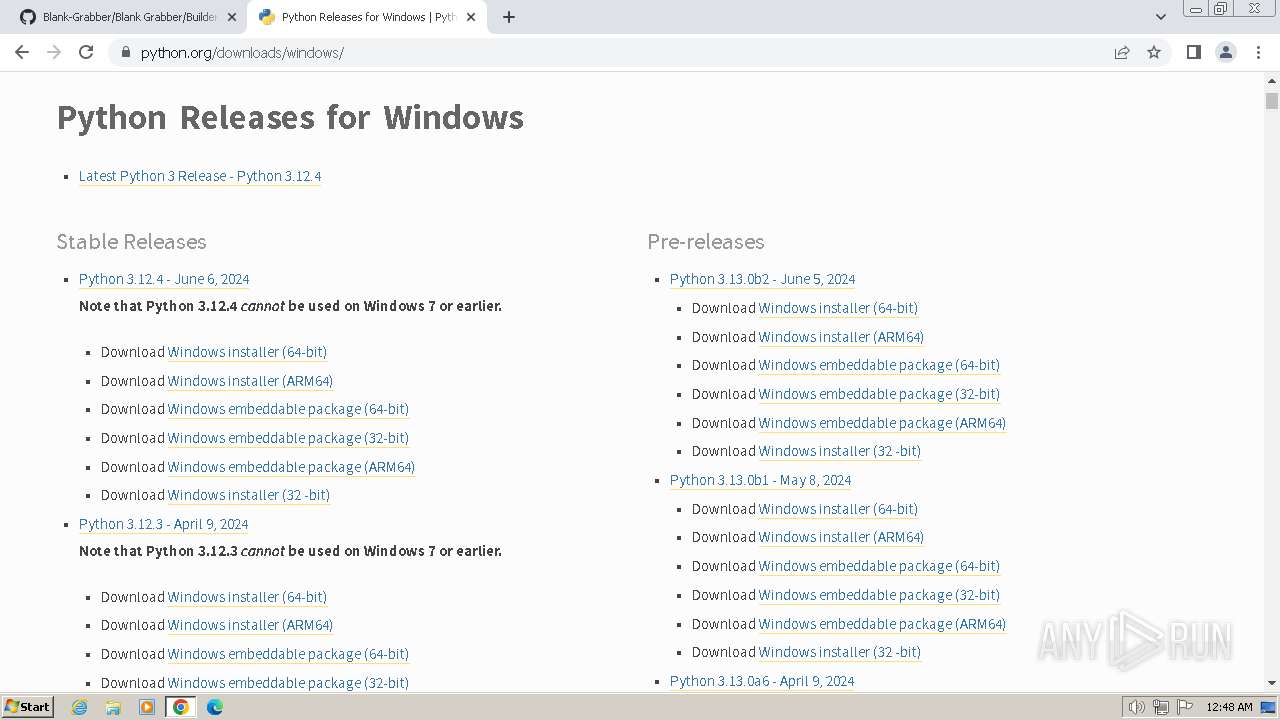Download 3.12.3 Windows embeddable package (32-bit)
The height and width of the screenshot is (720, 1280).
tap(288, 683)
